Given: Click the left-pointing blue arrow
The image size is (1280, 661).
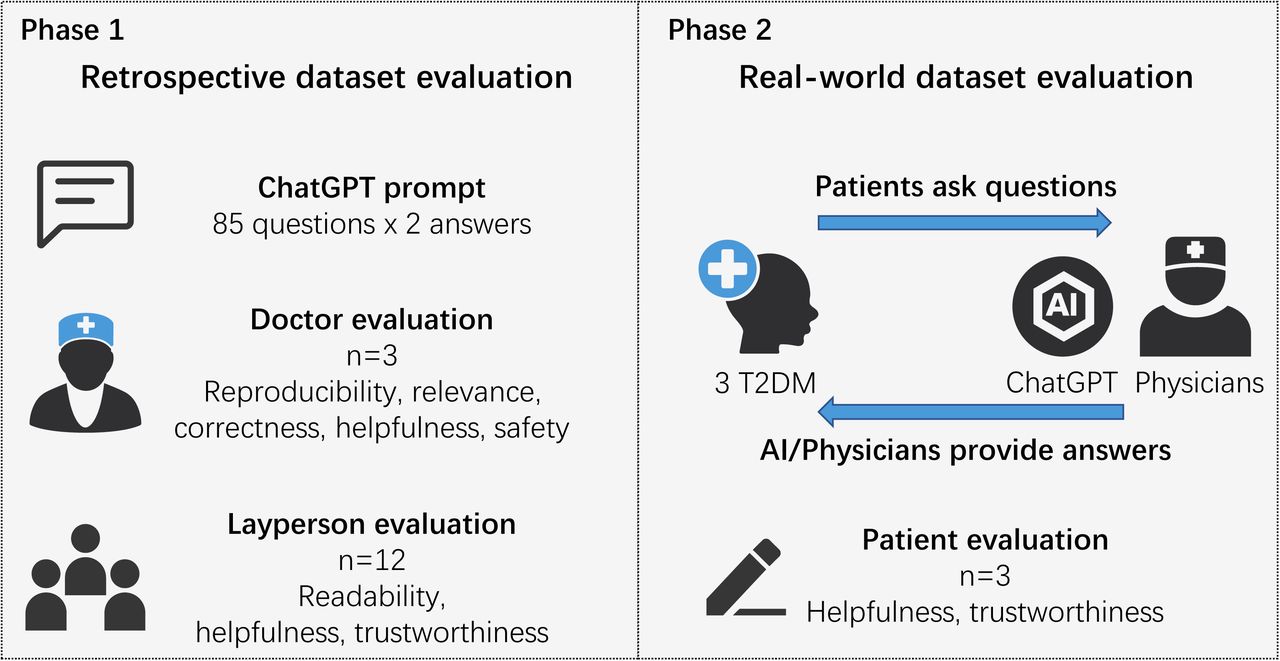Looking at the screenshot, I should point(970,412).
